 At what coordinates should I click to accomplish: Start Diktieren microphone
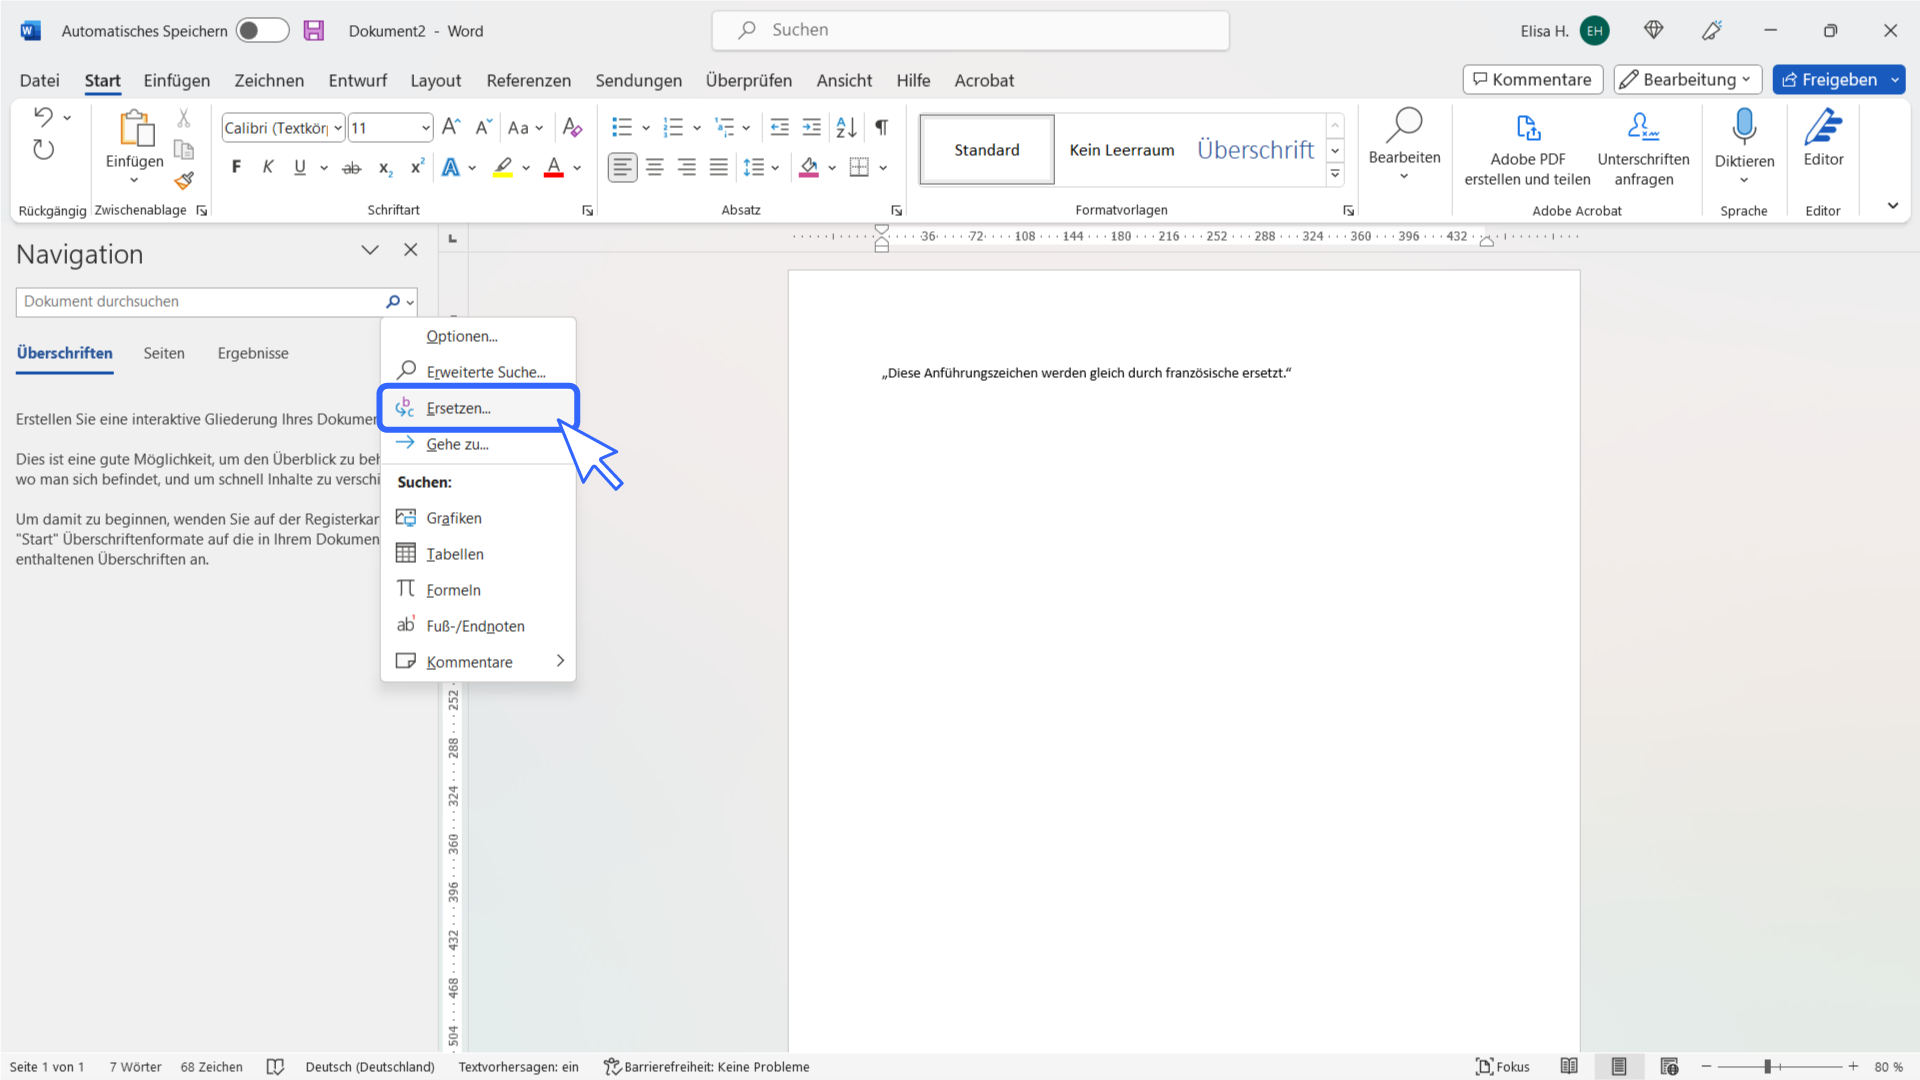coord(1744,126)
